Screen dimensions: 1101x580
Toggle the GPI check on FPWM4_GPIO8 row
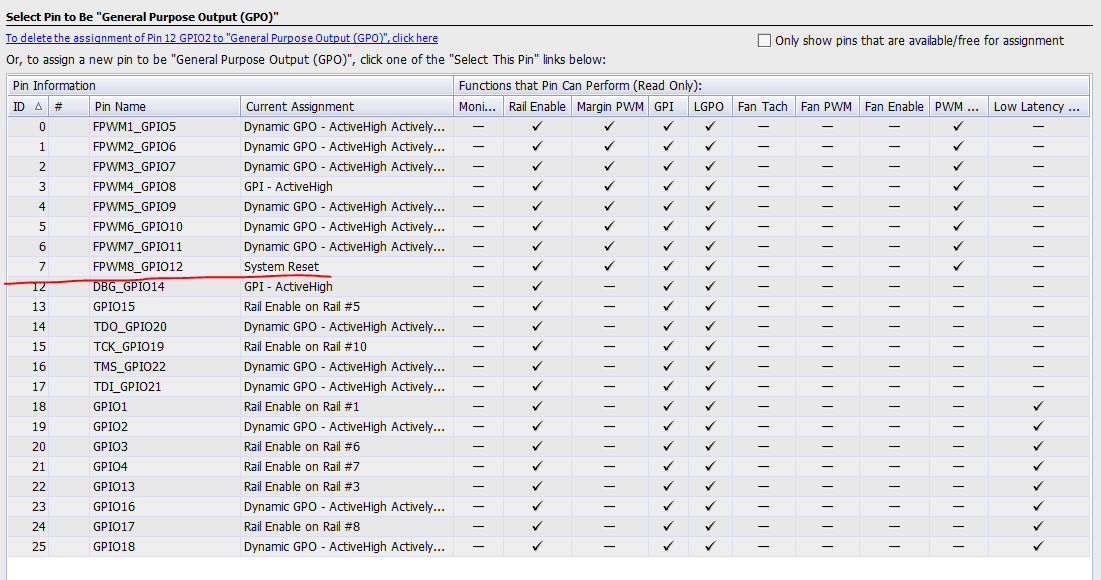(x=667, y=186)
